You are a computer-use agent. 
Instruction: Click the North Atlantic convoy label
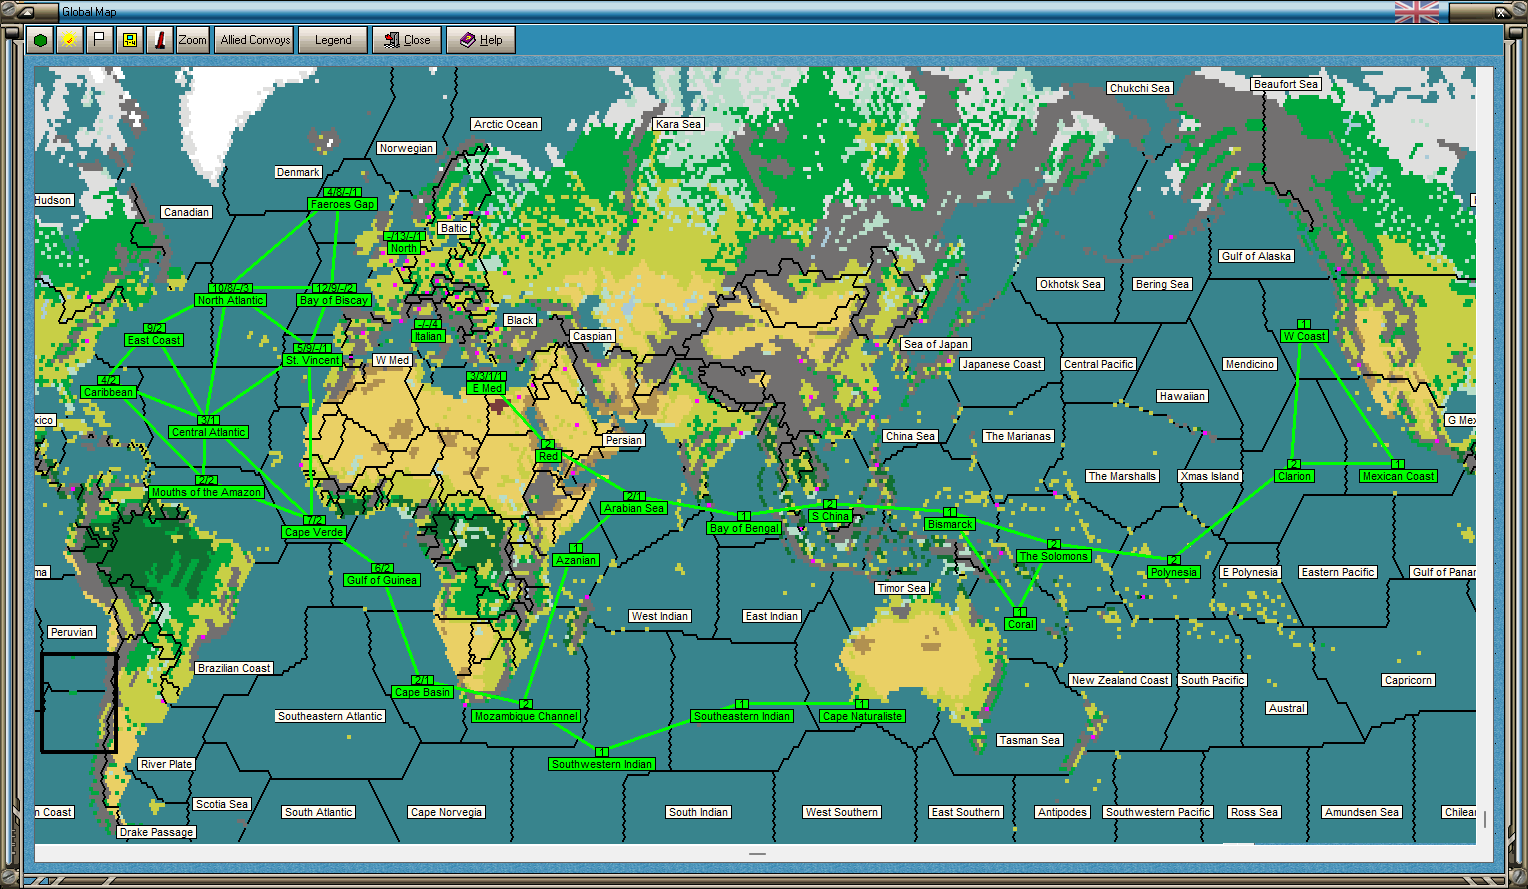pos(230,300)
